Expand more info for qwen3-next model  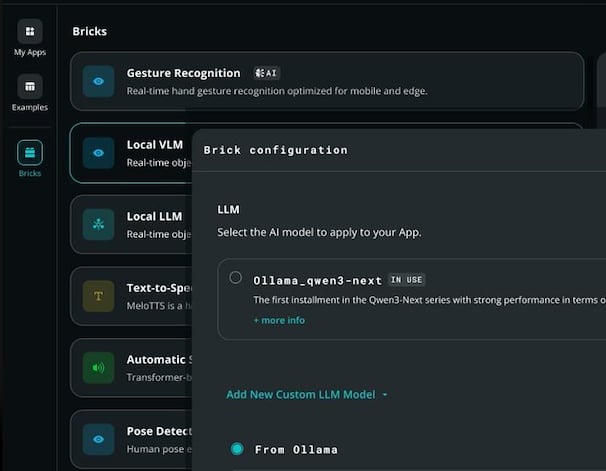[x=279, y=320]
